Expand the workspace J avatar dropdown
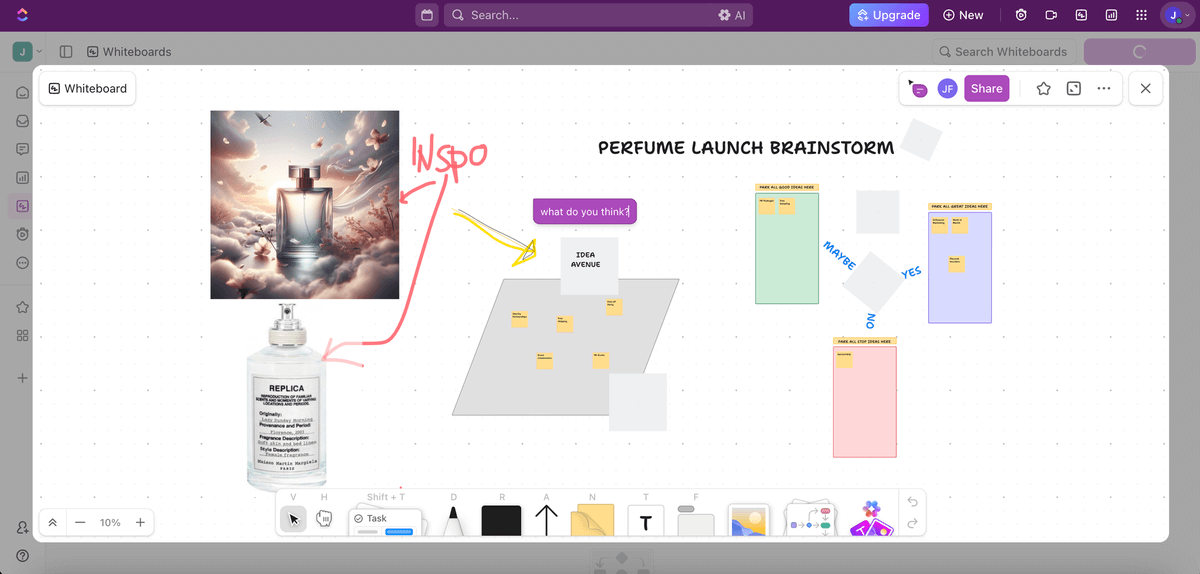 point(27,52)
